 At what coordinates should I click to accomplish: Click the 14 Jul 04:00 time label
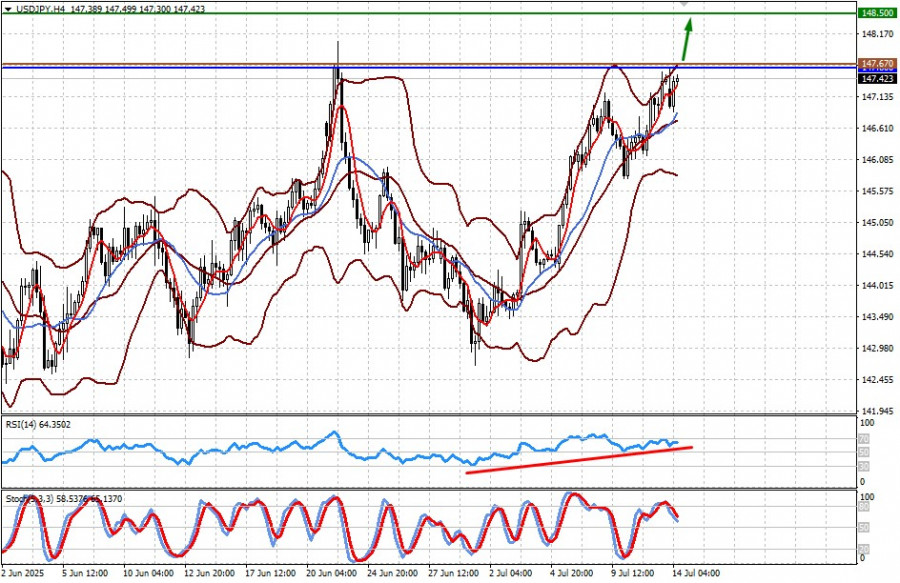[x=696, y=573]
